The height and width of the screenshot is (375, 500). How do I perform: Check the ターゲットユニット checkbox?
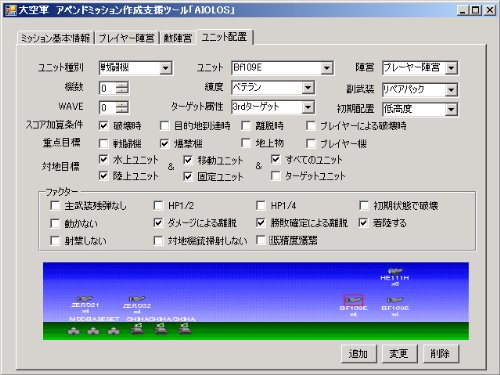pyautogui.click(x=276, y=176)
